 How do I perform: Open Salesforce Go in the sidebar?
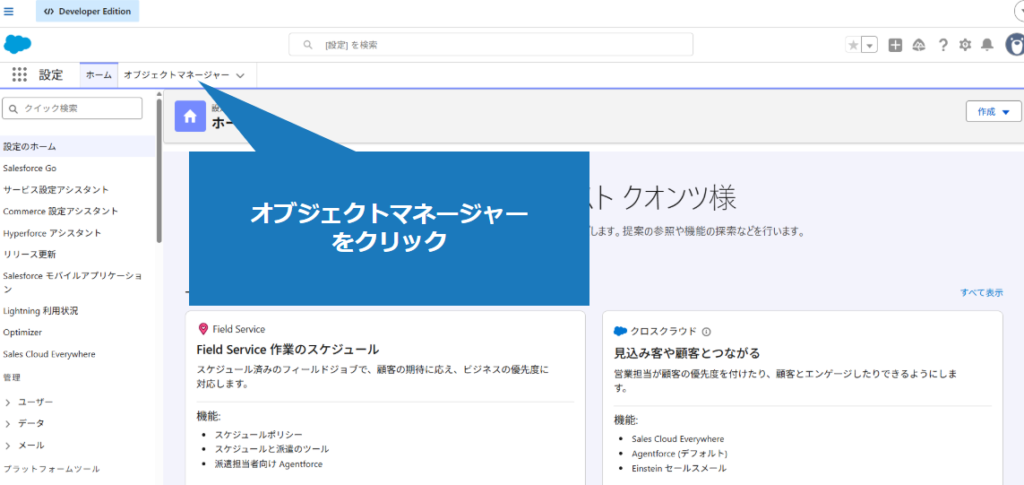coord(29,168)
